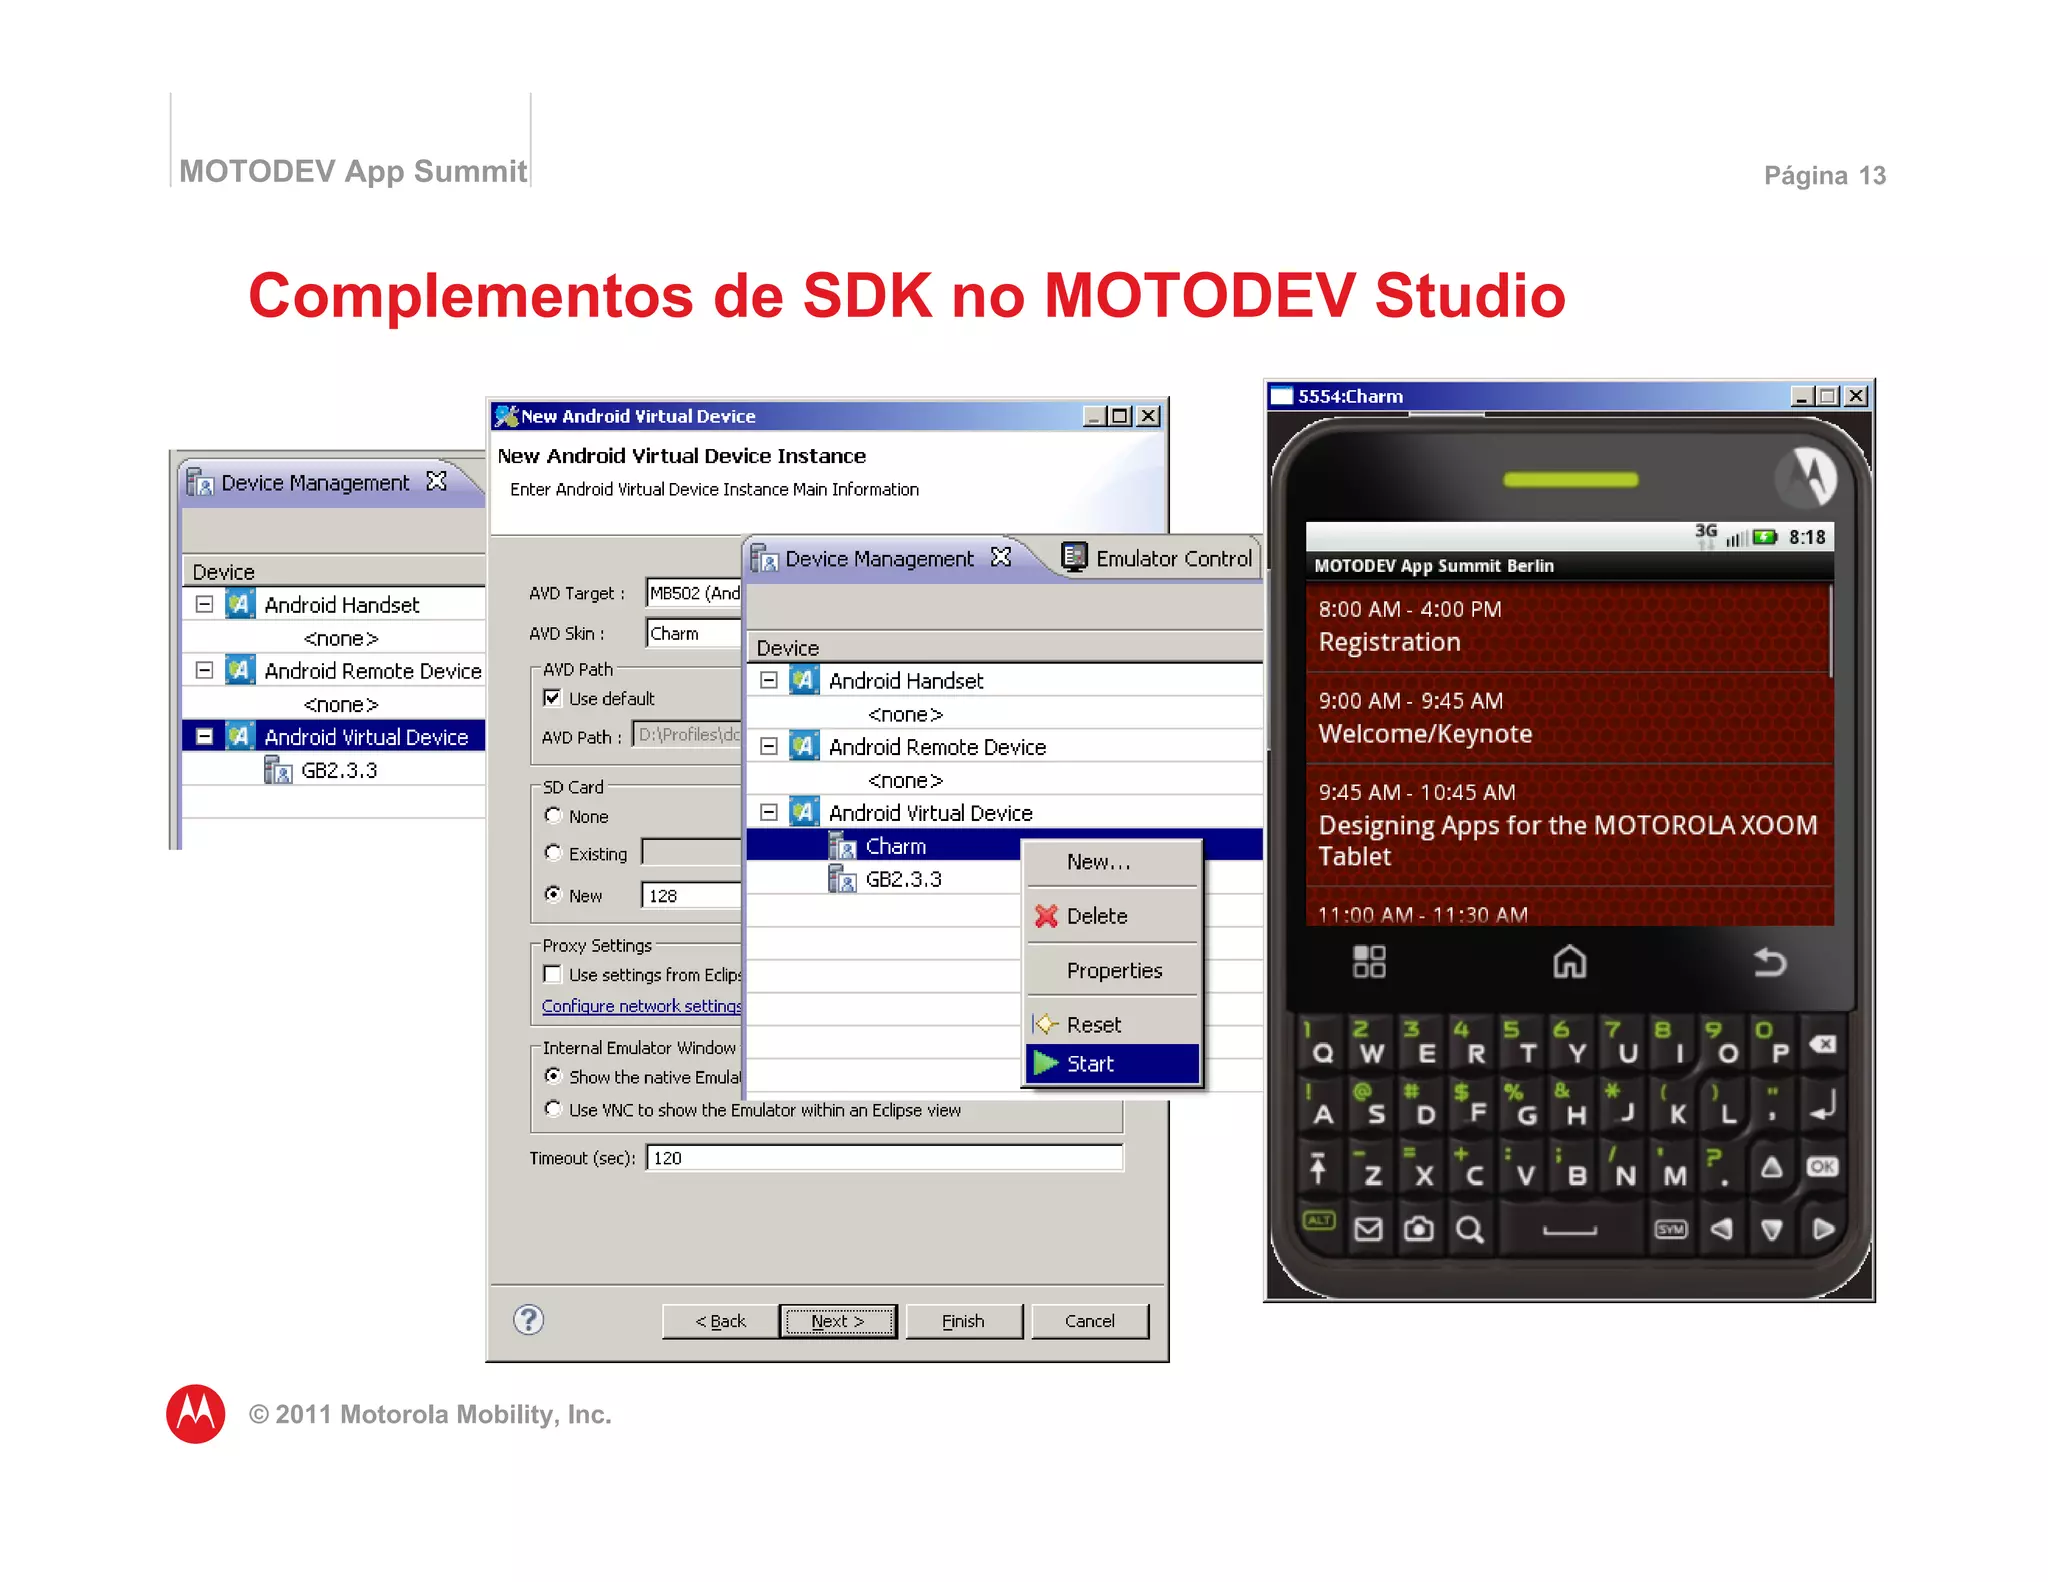Select Show the native Emulator radio button
The width and height of the screenshot is (2048, 1582).
click(552, 1076)
